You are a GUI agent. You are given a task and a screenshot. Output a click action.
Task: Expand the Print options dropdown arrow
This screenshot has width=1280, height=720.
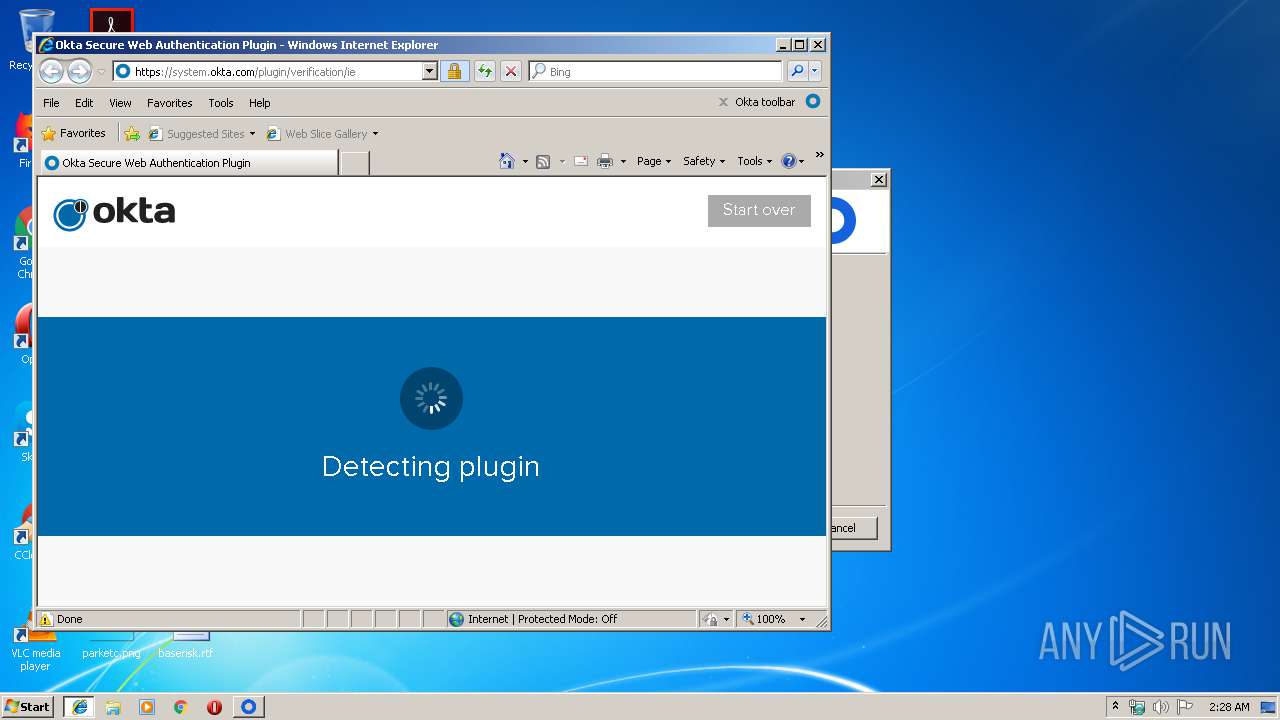point(623,161)
